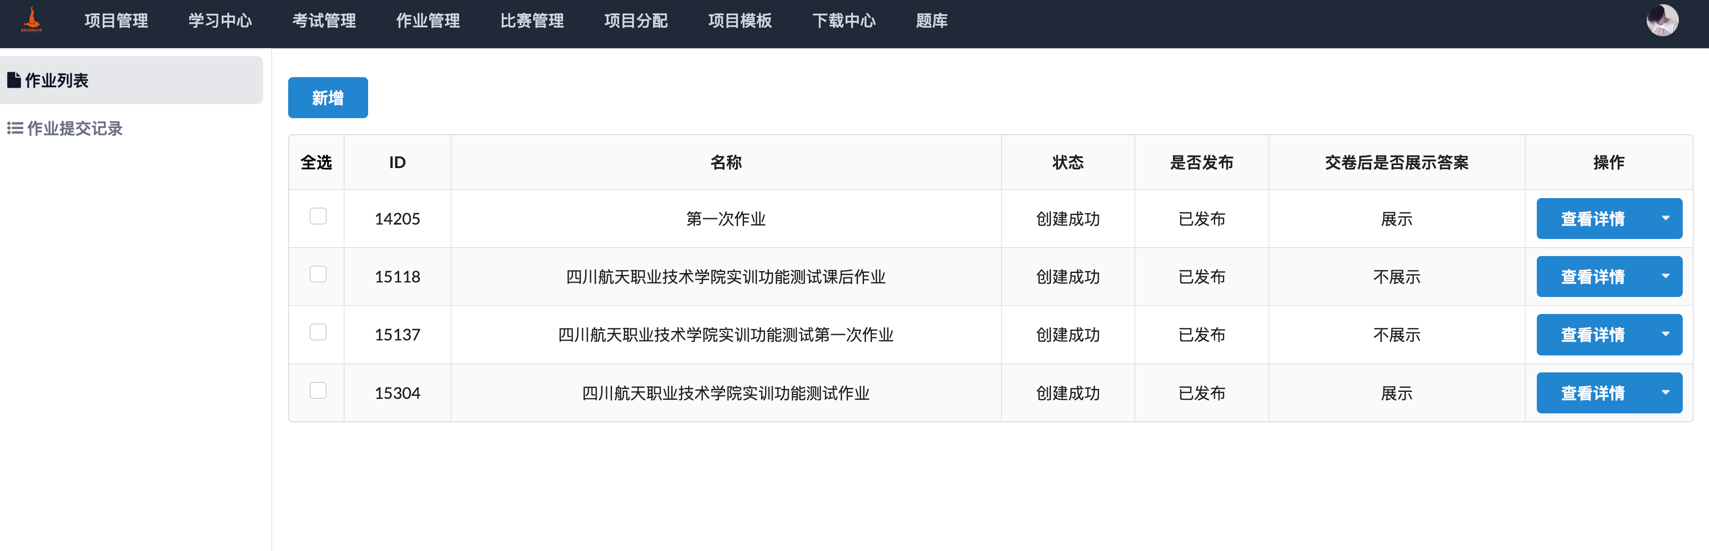The image size is (1709, 551).
Task: Open the user avatar profile menu
Action: click(x=1662, y=20)
